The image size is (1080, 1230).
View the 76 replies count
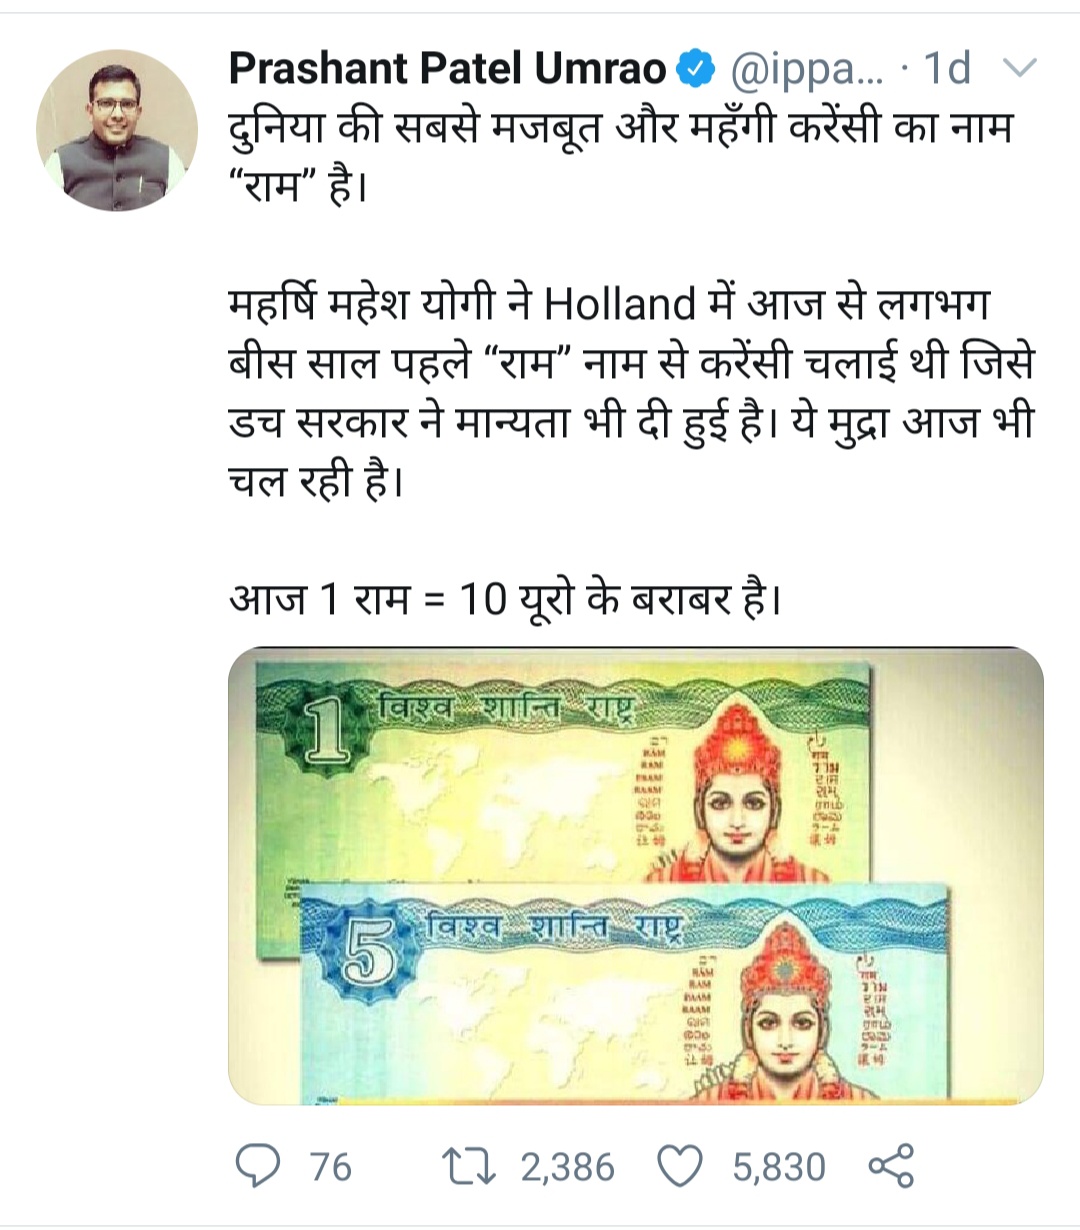tap(331, 1167)
